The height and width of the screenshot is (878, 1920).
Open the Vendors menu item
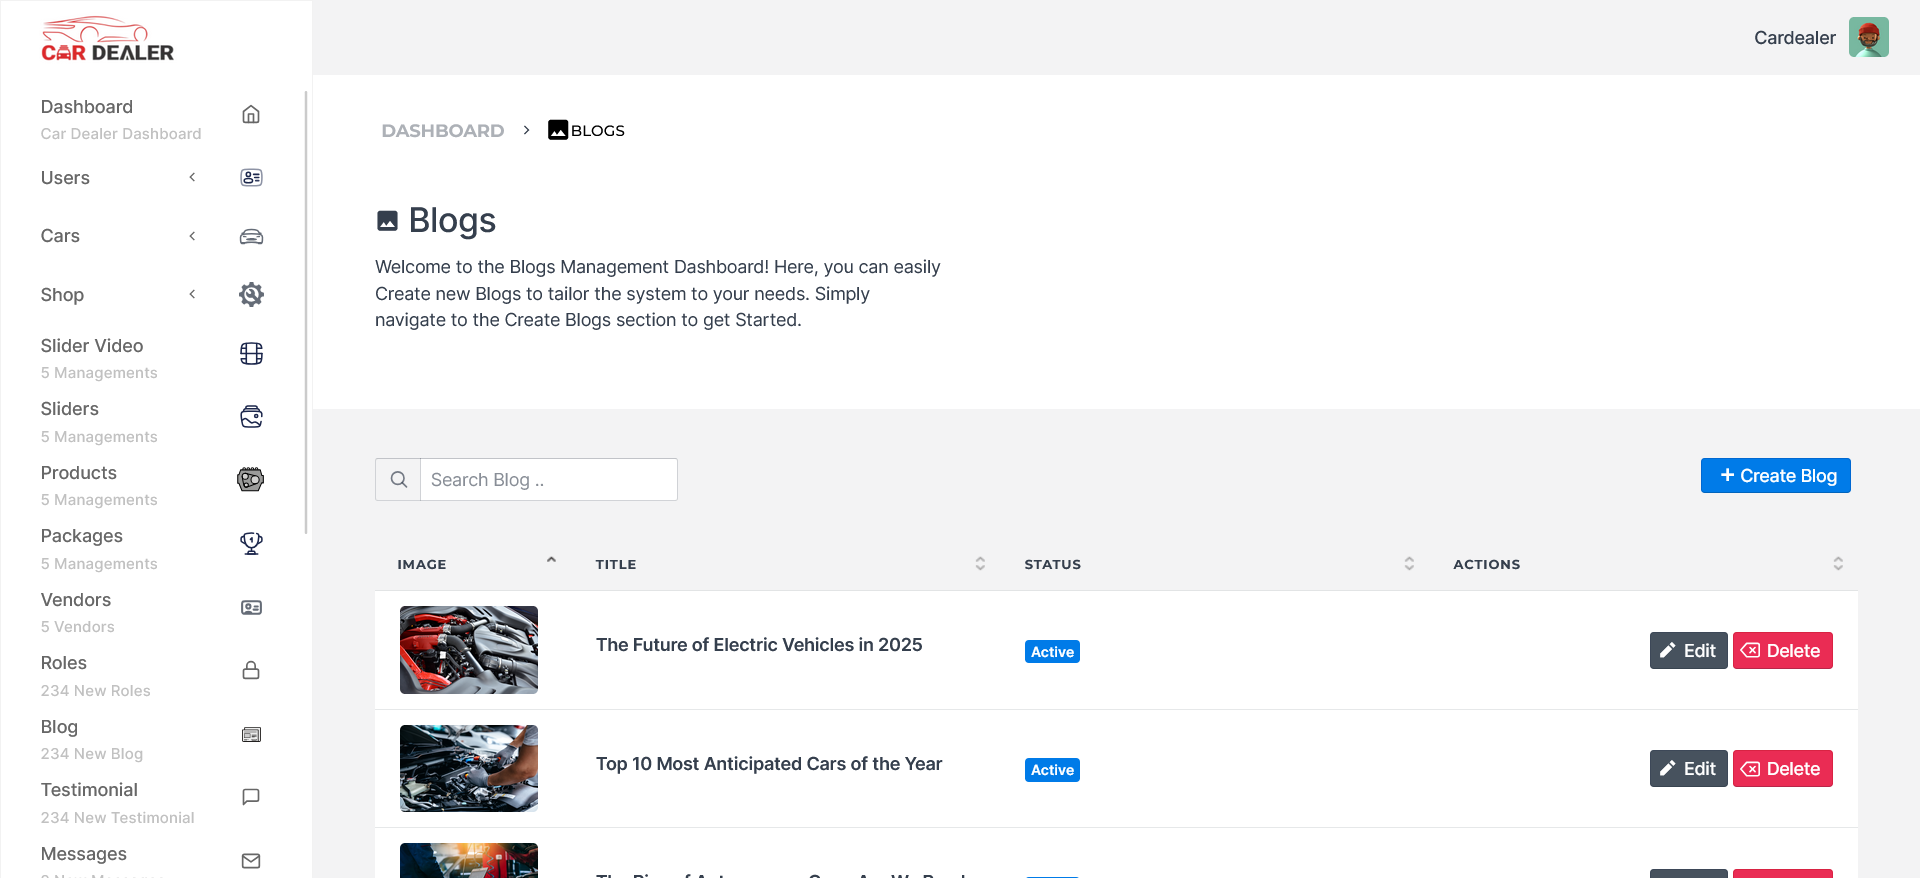click(x=76, y=600)
